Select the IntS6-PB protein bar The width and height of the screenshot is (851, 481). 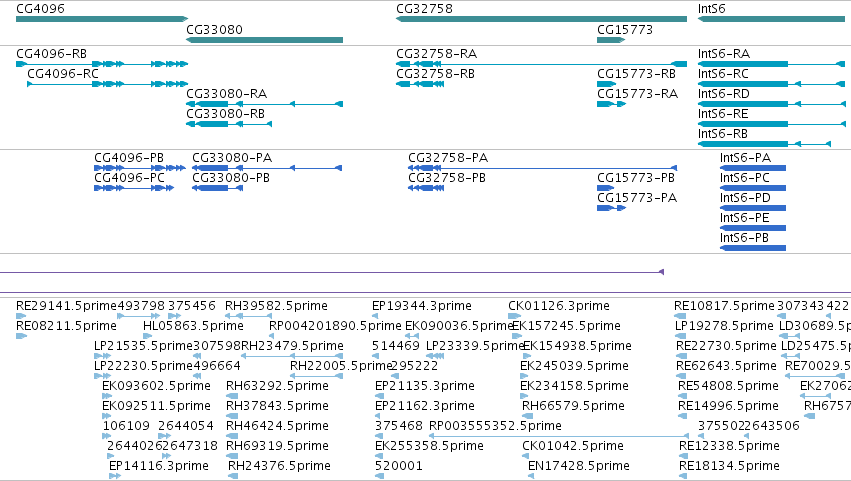click(x=753, y=249)
